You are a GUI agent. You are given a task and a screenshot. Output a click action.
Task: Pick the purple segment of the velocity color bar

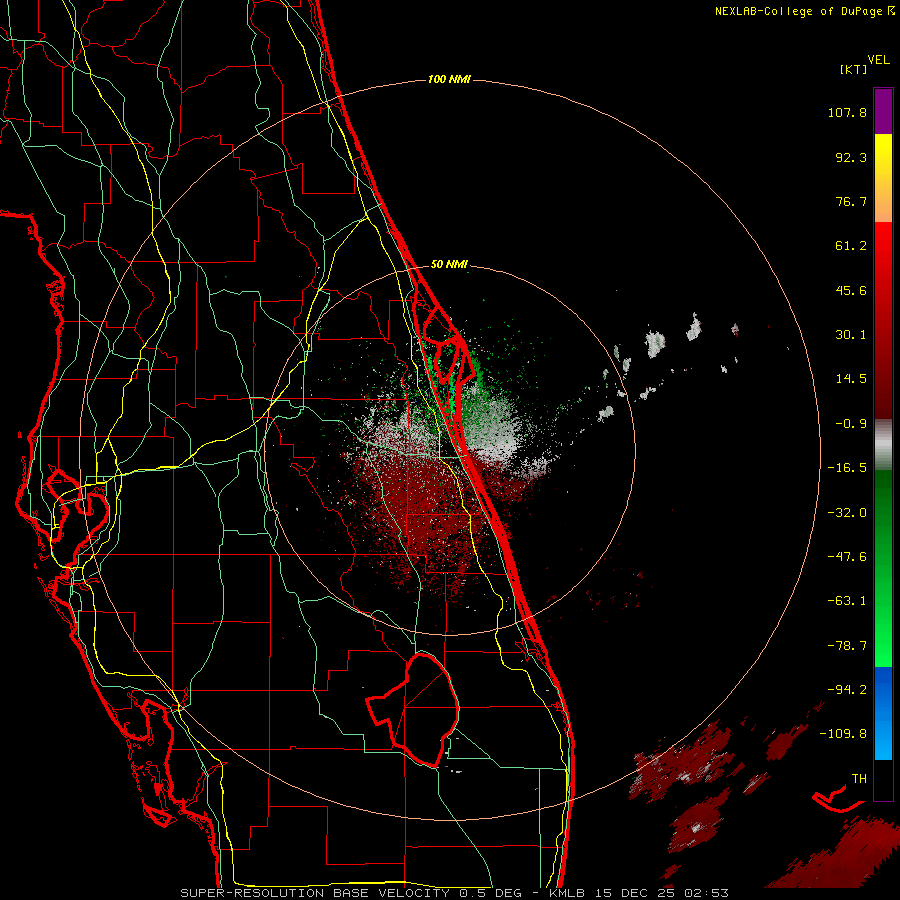point(883,111)
